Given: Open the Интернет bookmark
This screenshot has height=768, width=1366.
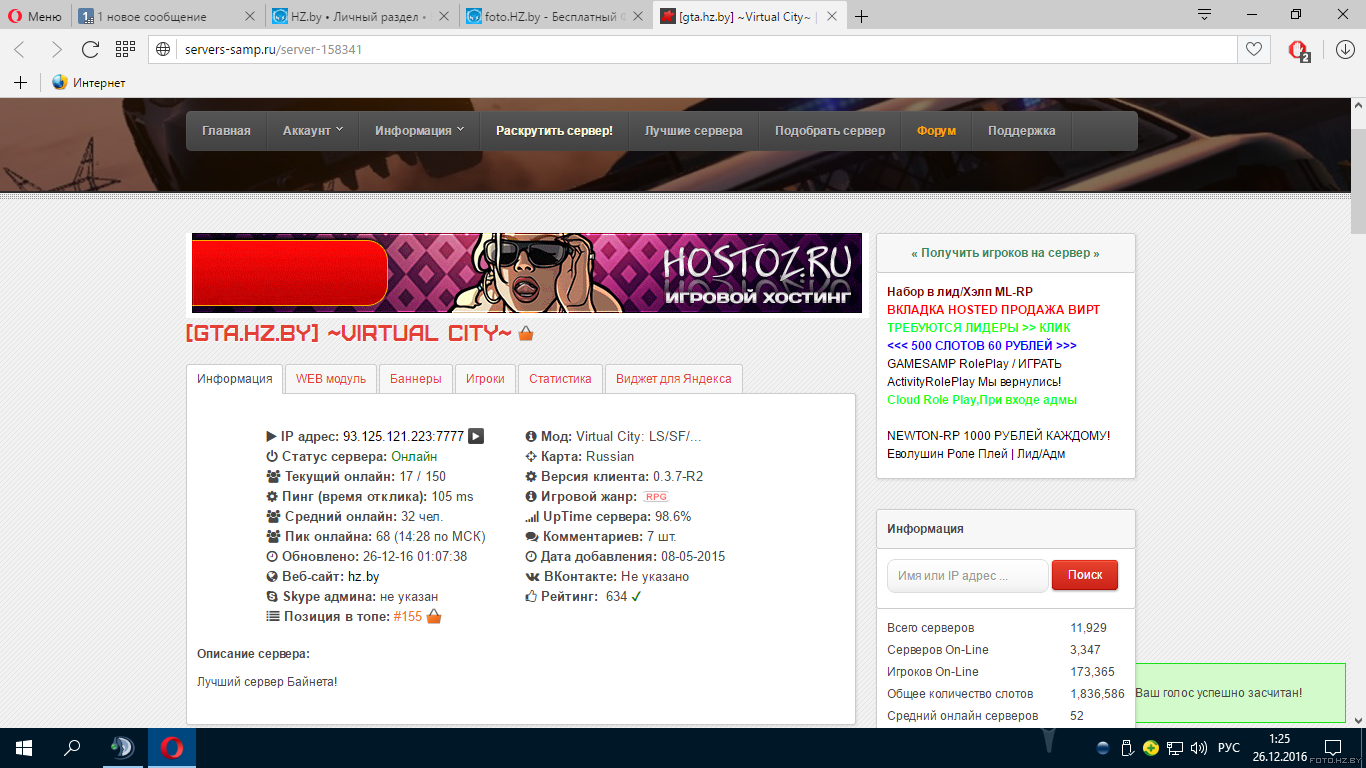Looking at the screenshot, I should click(89, 83).
